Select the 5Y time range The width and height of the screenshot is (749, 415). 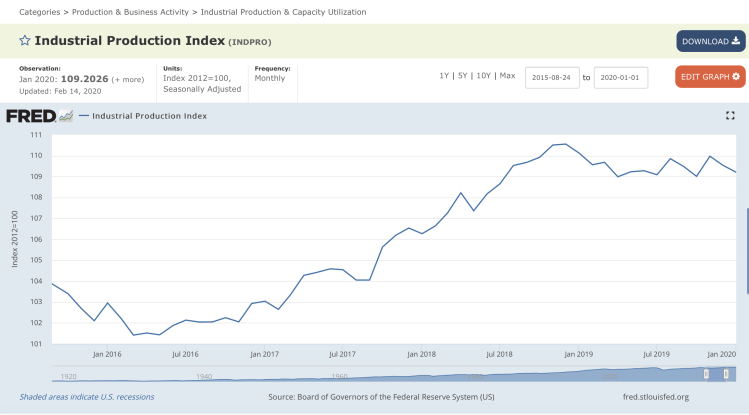463,76
